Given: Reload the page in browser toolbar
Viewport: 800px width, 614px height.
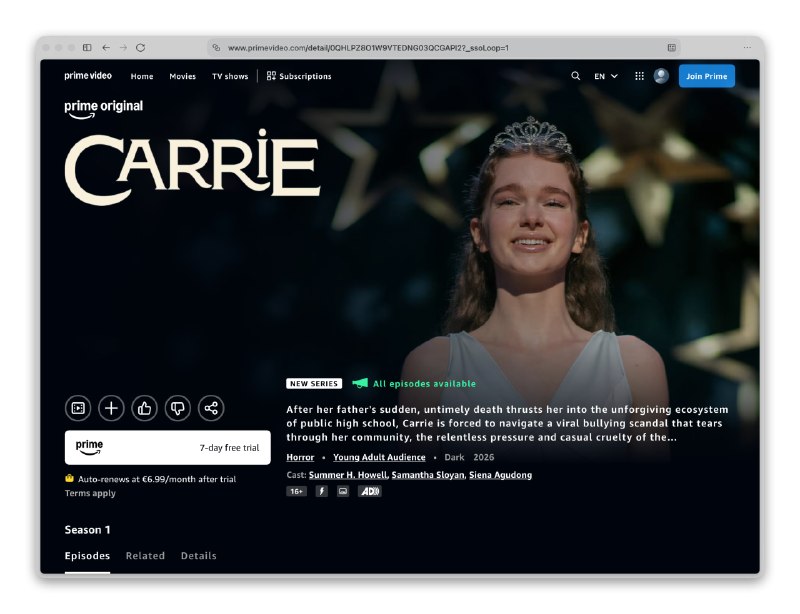Looking at the screenshot, I should pos(141,47).
